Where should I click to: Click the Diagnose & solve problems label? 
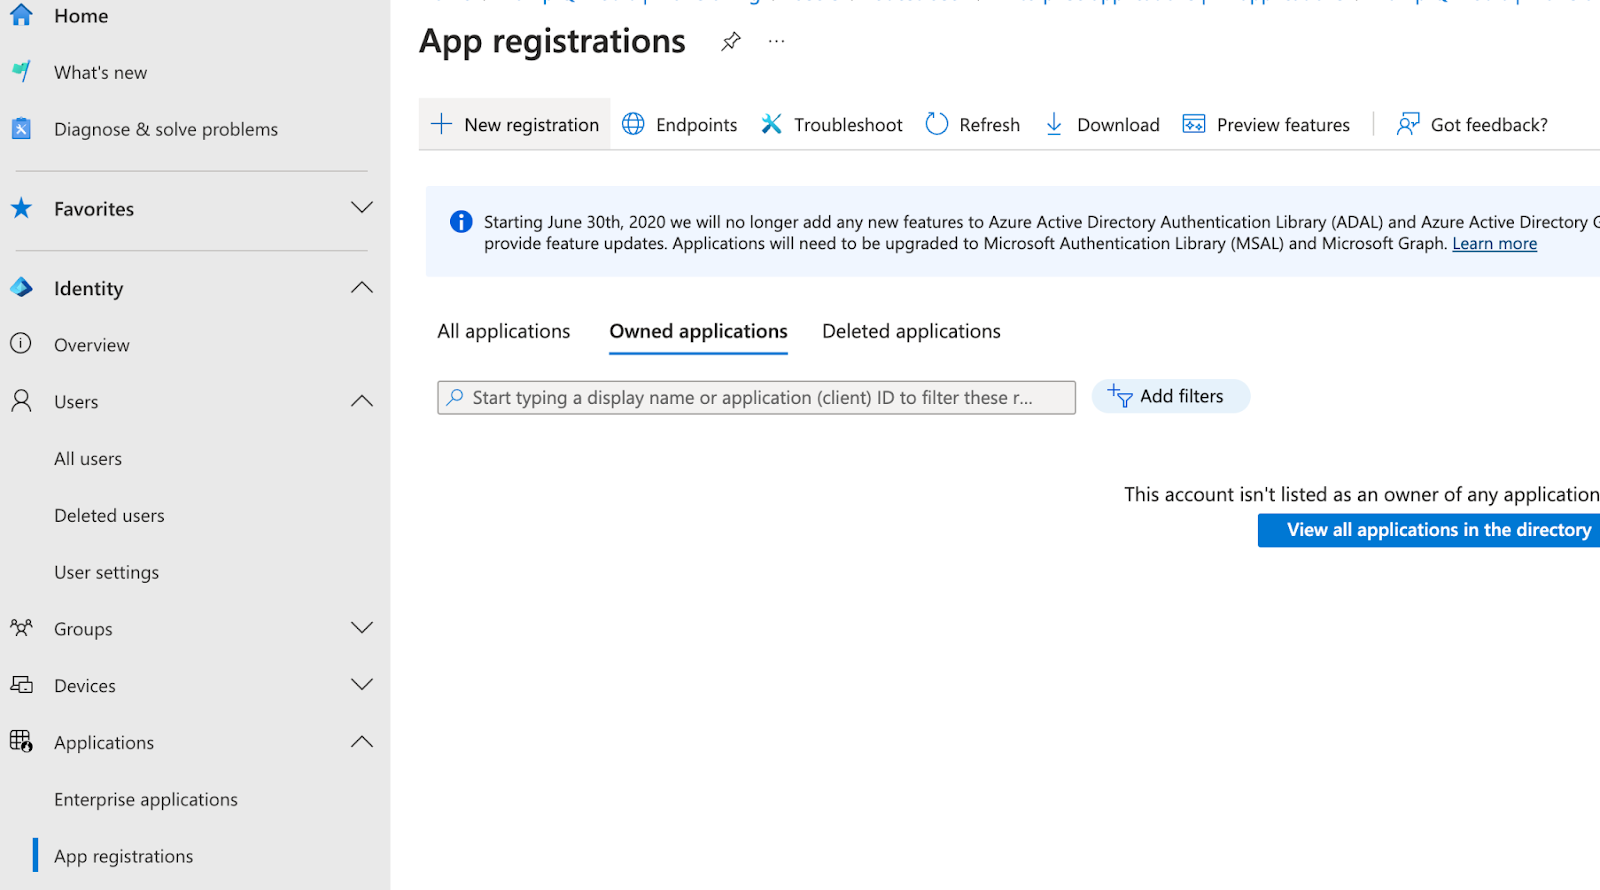(x=166, y=129)
